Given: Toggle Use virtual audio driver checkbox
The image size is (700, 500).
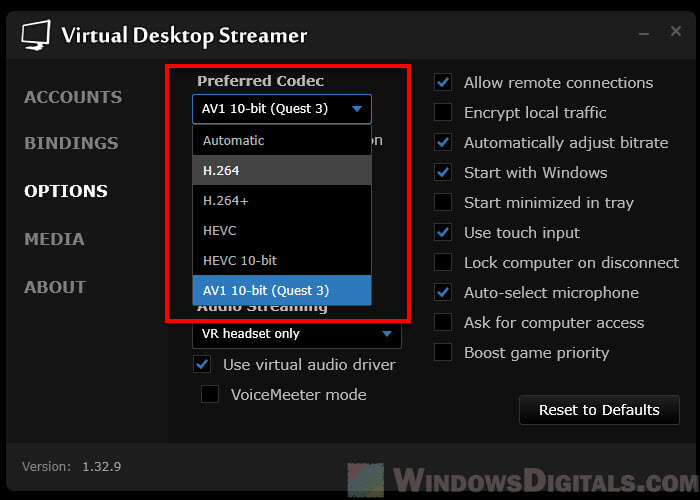Looking at the screenshot, I should [x=202, y=365].
